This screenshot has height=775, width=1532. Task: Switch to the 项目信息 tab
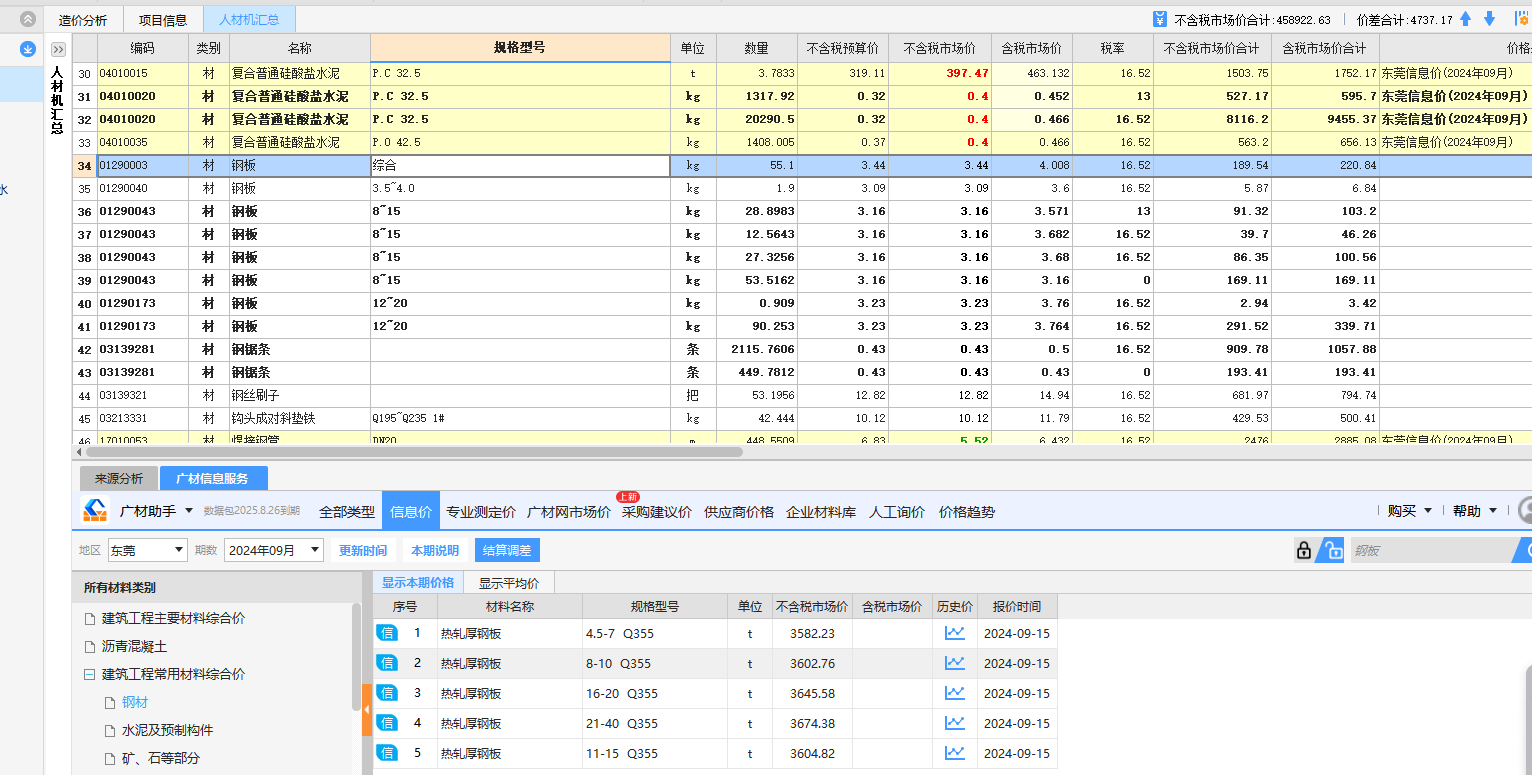[163, 19]
